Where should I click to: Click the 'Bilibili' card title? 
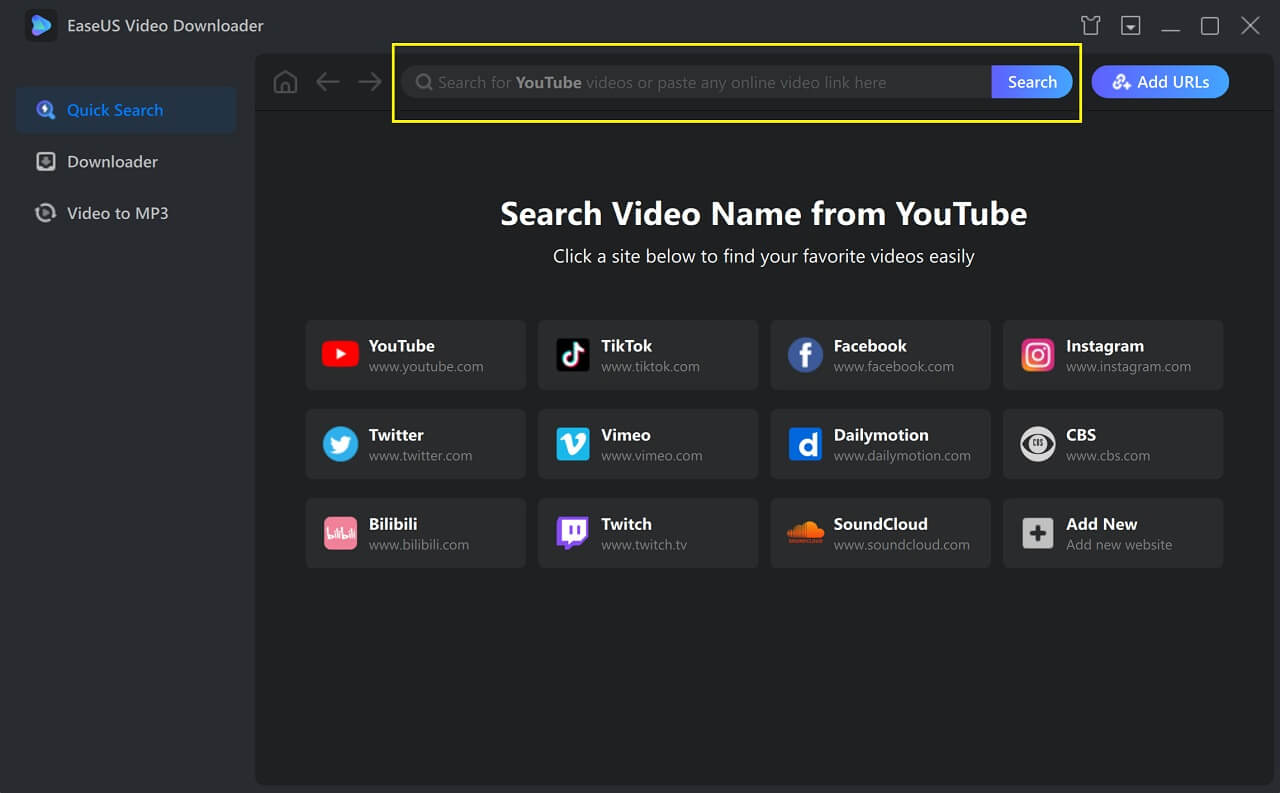coord(393,524)
